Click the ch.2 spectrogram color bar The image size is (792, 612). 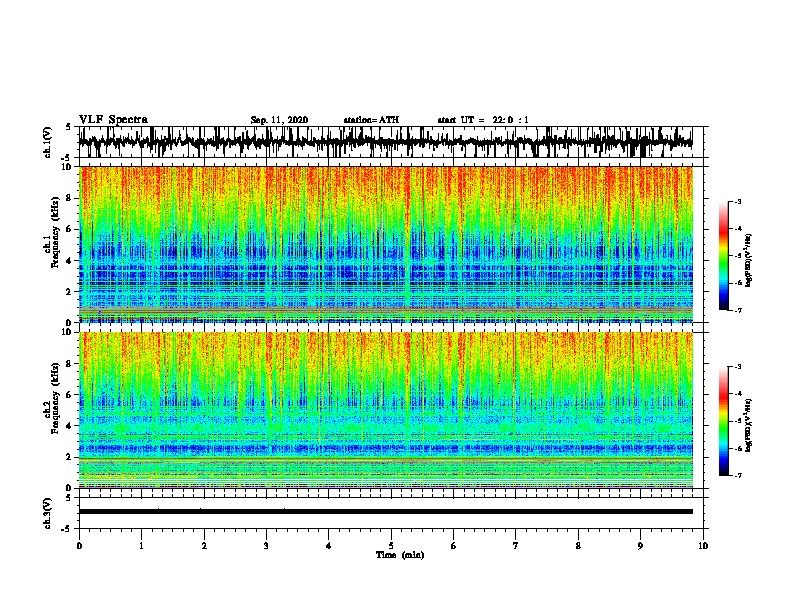[723, 421]
